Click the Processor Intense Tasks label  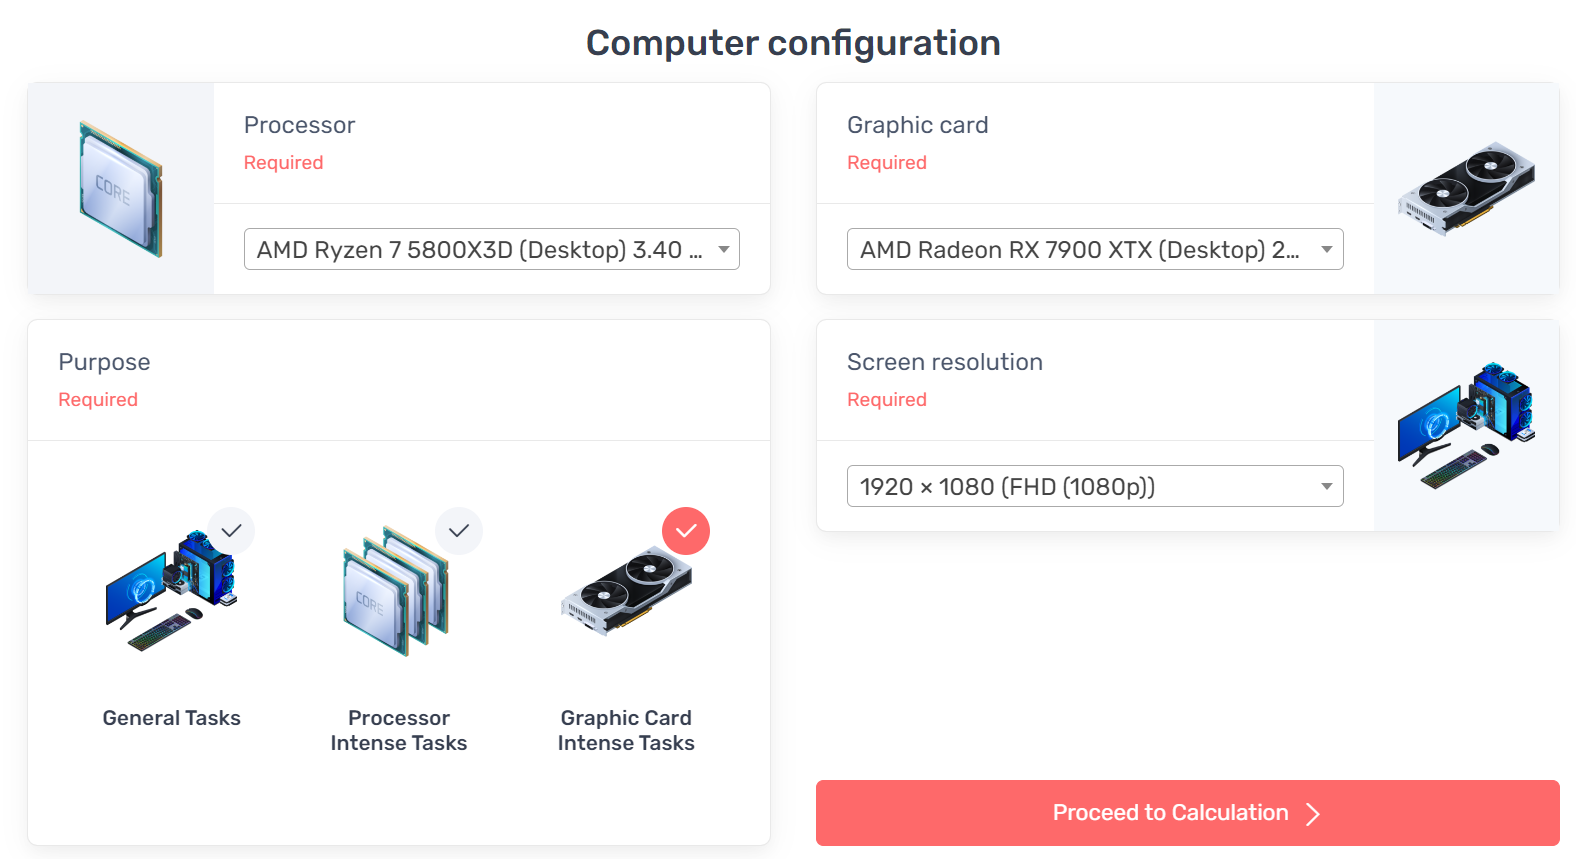pos(399,730)
